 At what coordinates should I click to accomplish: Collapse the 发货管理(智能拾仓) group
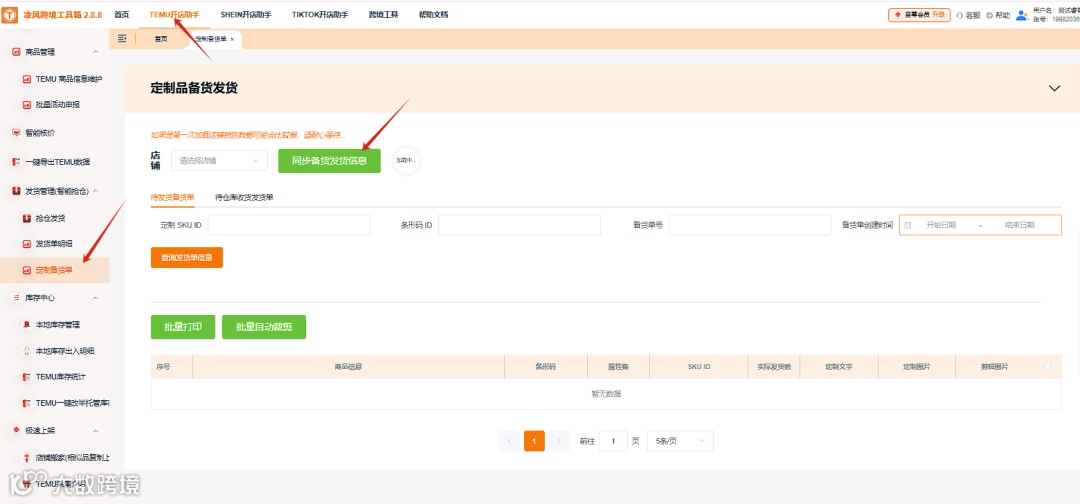tap(96, 191)
